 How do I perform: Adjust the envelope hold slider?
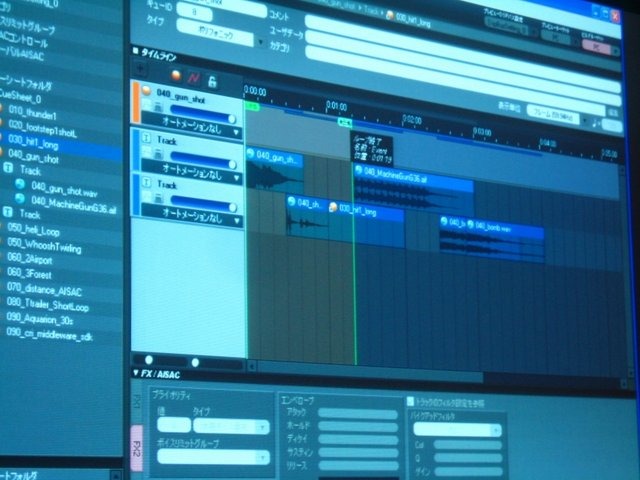[x=358, y=427]
